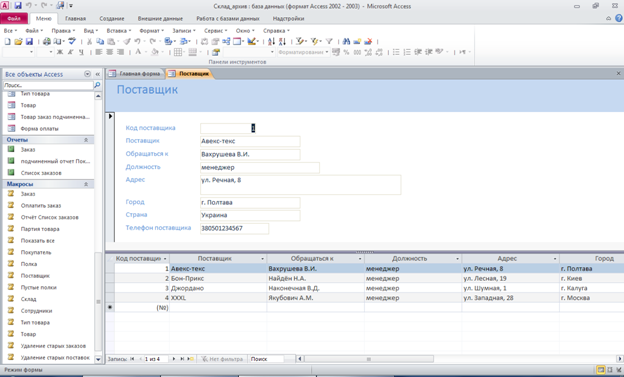624x377 pixels.
Task: Open the Сервис menu
Action: coord(216,31)
